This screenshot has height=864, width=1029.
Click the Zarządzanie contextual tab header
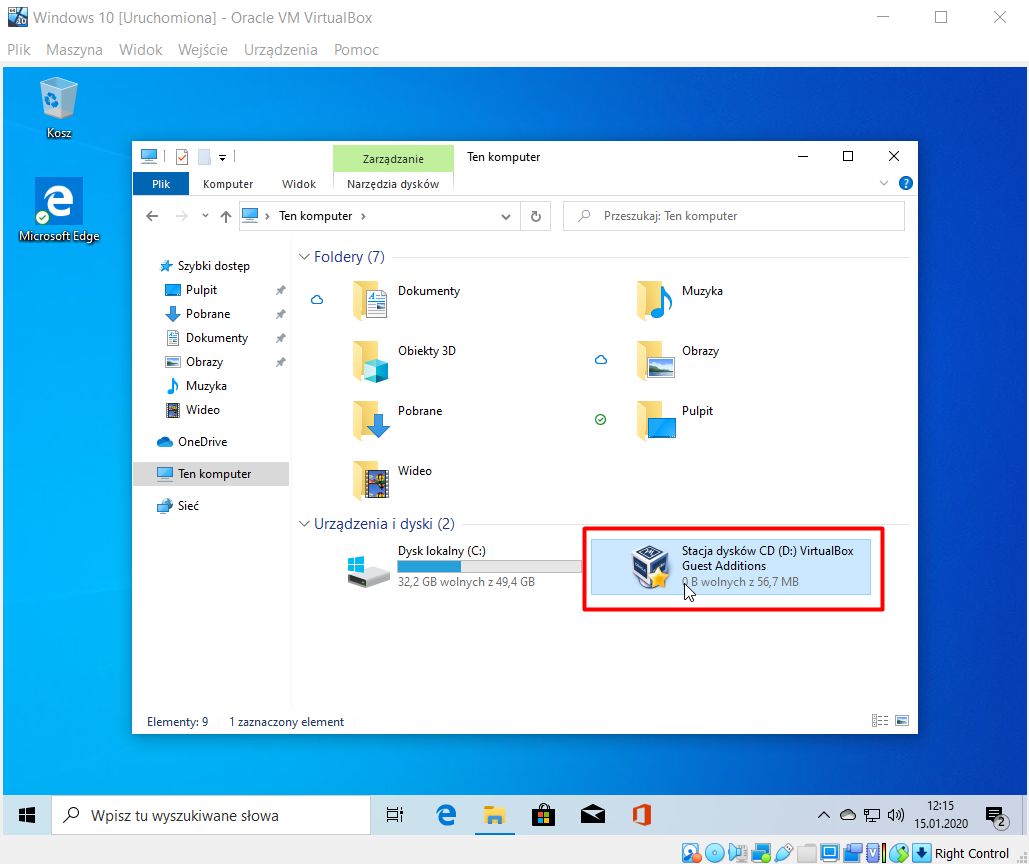(393, 159)
